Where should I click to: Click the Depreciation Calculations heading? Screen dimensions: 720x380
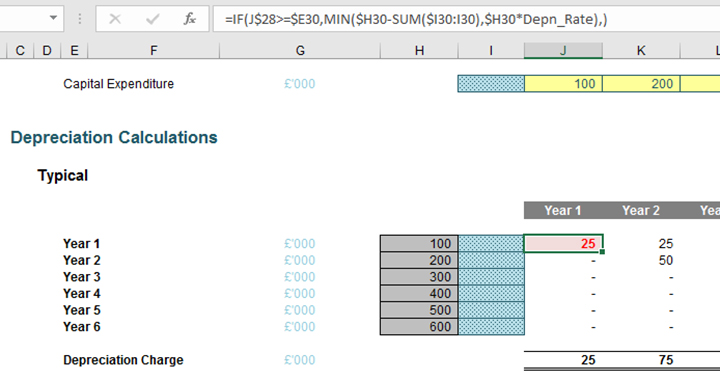(x=114, y=137)
